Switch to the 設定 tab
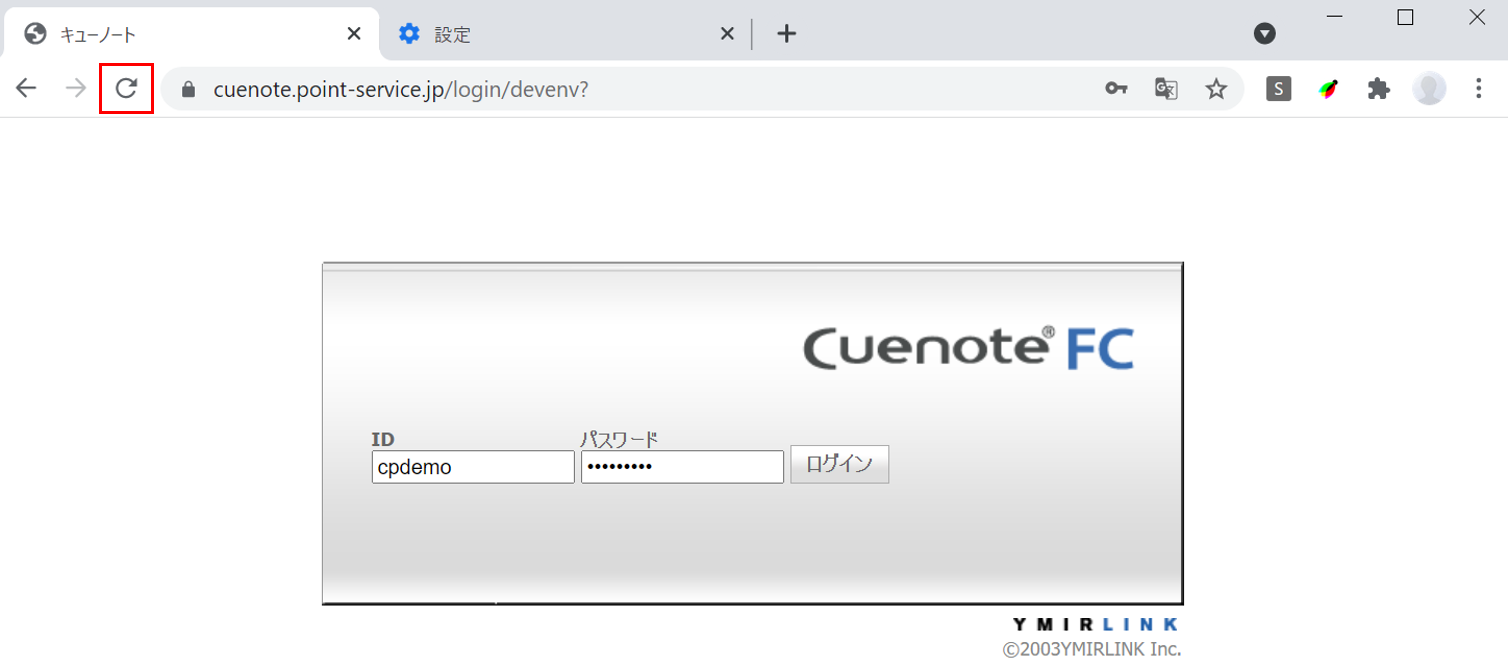Viewport: 1508px width, 666px height. [450, 33]
